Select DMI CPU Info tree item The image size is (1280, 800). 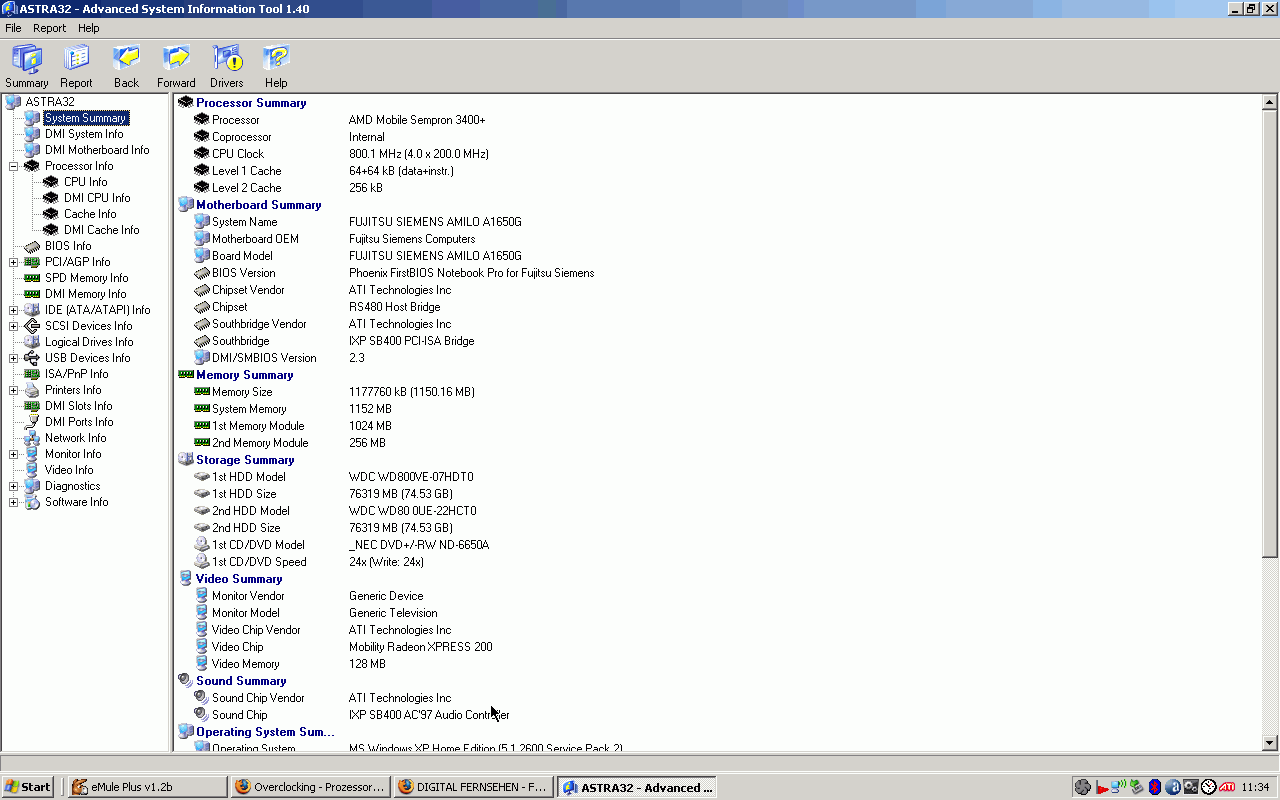tap(97, 198)
